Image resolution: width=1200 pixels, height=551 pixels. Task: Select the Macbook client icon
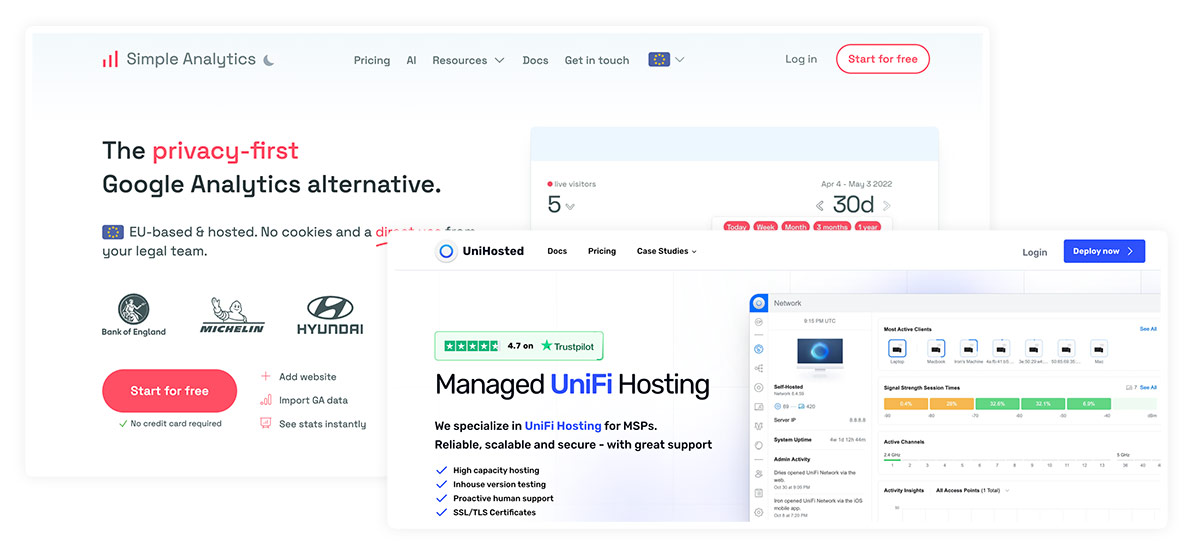(936, 349)
